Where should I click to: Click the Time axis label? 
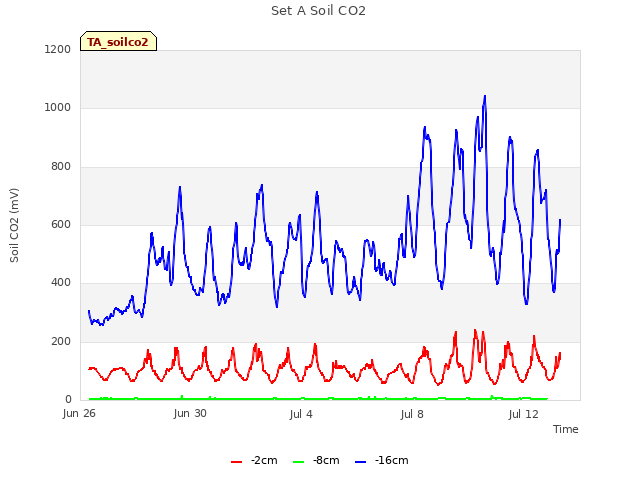(566, 429)
